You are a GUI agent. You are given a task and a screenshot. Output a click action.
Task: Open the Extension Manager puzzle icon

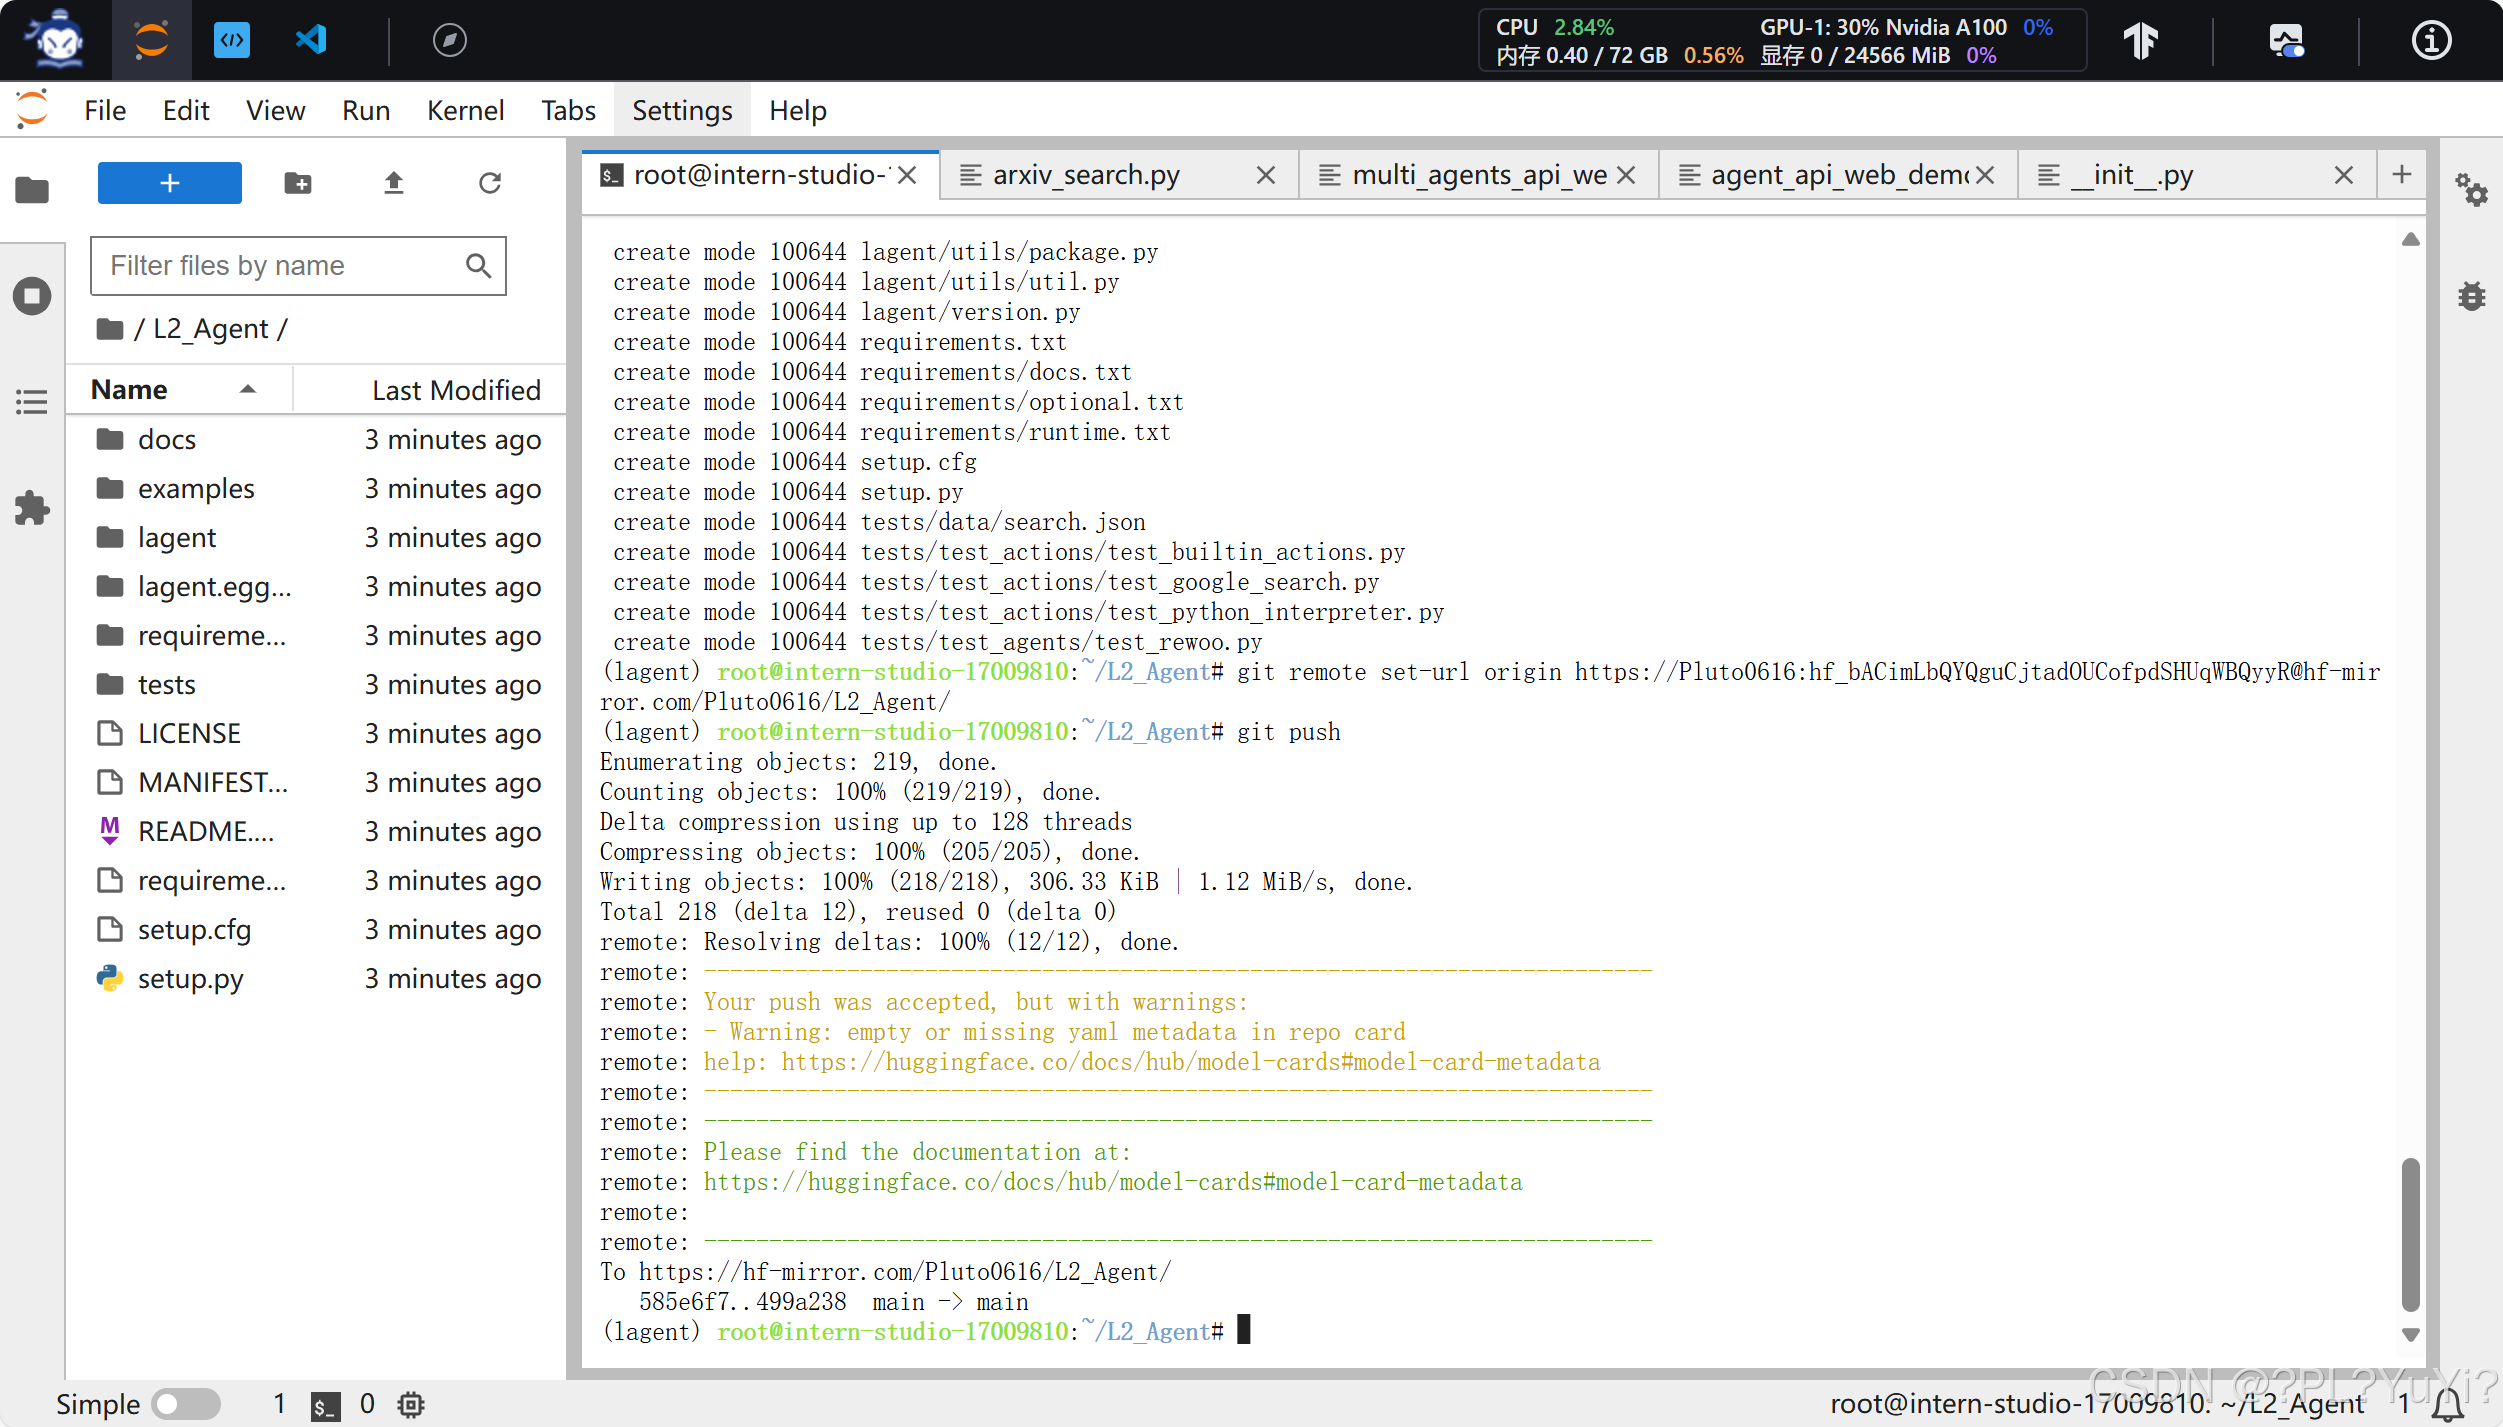pos(32,508)
